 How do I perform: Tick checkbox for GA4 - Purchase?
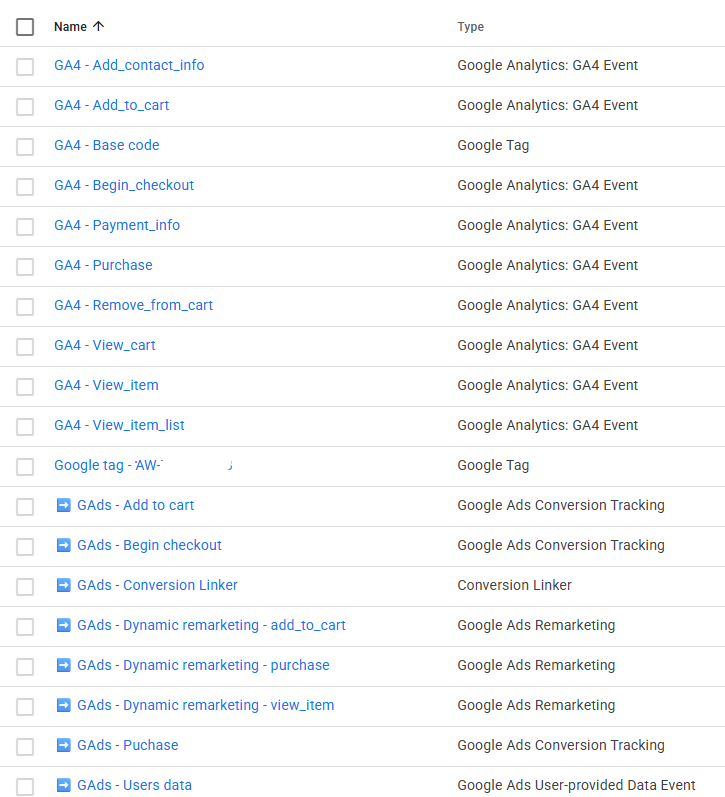click(x=25, y=267)
